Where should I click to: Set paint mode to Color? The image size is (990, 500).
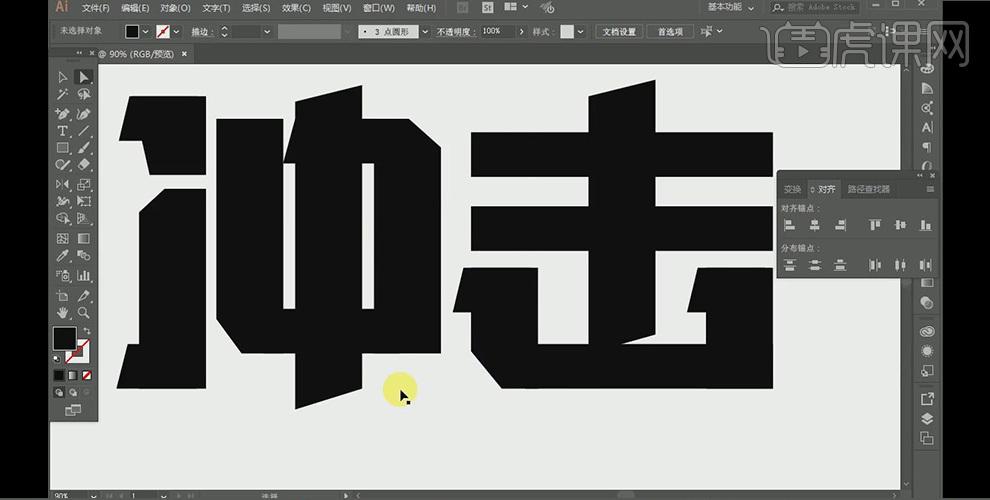[59, 376]
